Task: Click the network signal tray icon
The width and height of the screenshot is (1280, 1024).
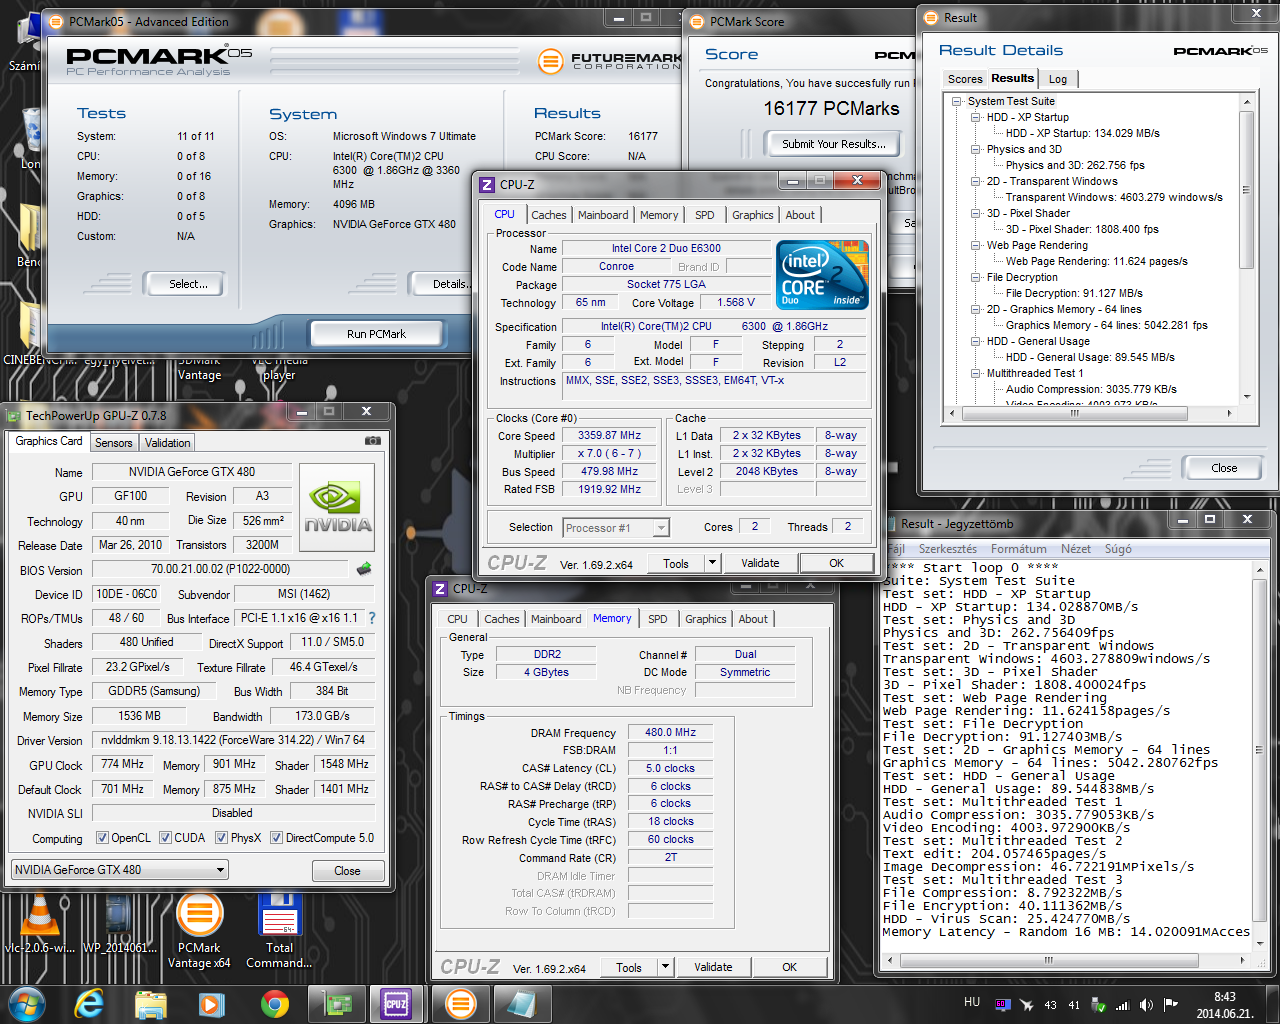Action: 1122,1005
